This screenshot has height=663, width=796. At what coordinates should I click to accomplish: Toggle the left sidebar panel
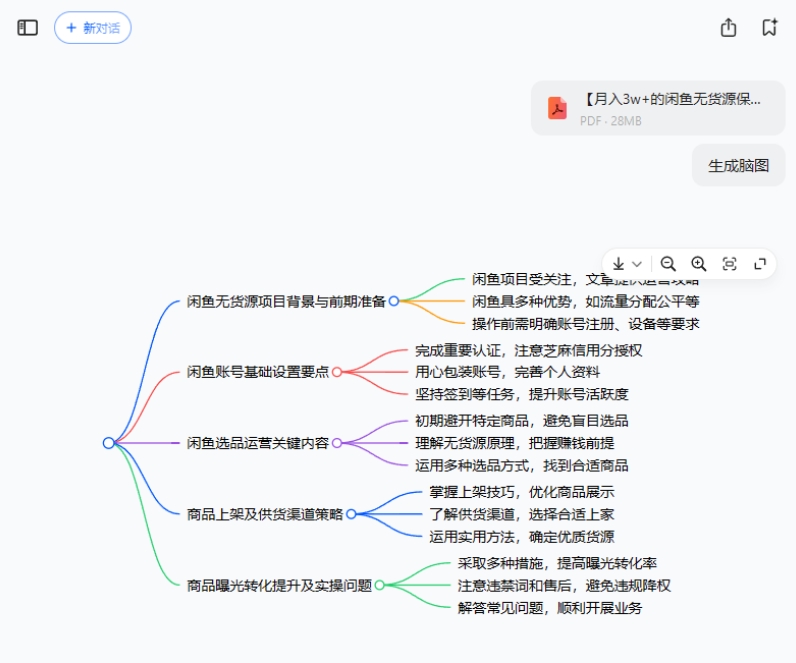[28, 28]
